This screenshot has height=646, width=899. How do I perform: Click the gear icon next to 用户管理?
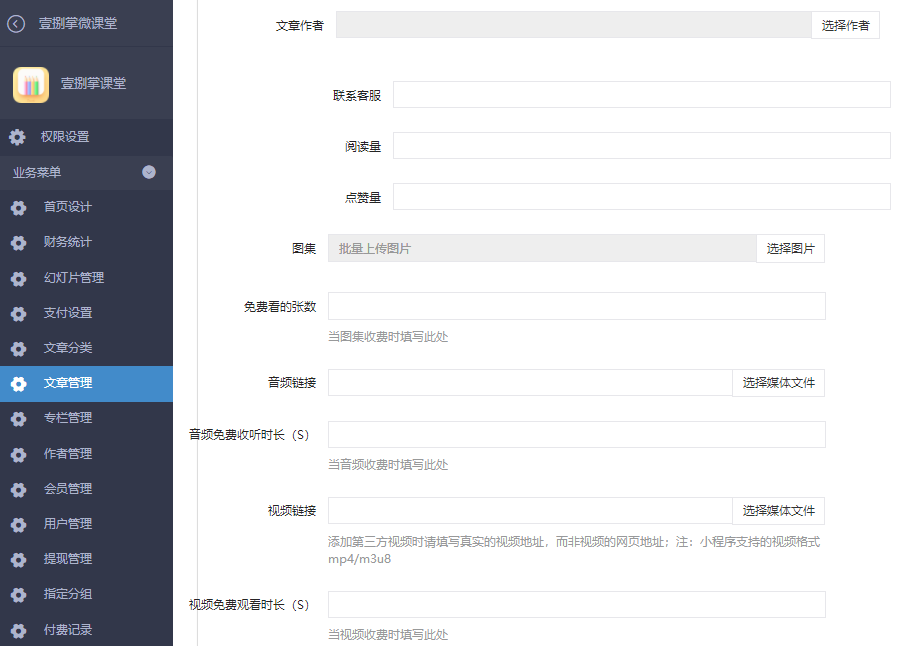pyautogui.click(x=18, y=524)
